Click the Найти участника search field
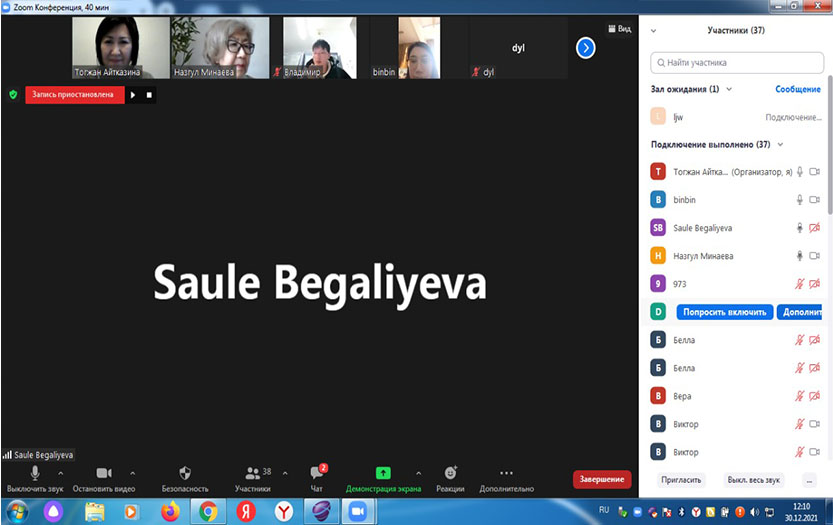833x525 pixels. 738,62
